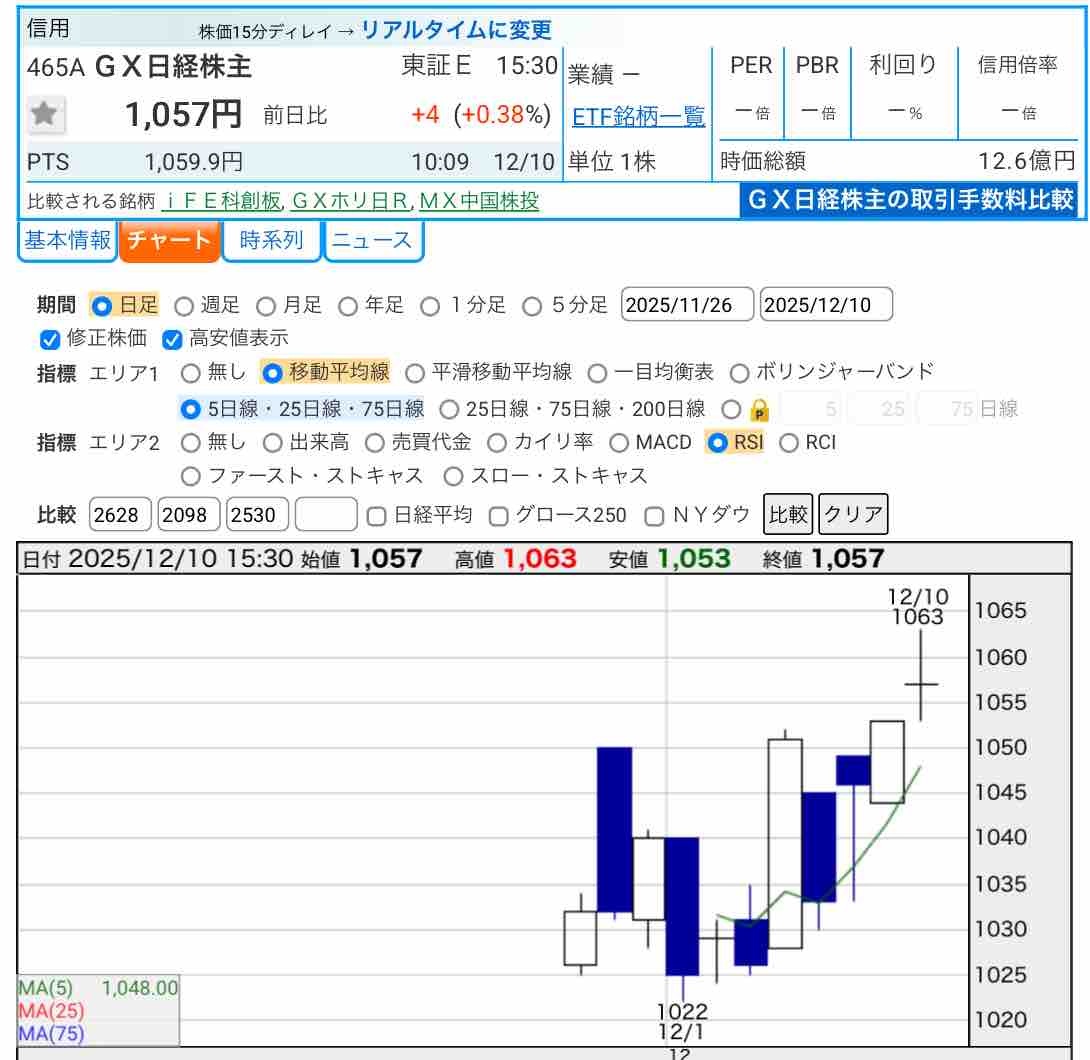Open the ETF銘柄一覧 link
1090x1060 pixels.
638,117
